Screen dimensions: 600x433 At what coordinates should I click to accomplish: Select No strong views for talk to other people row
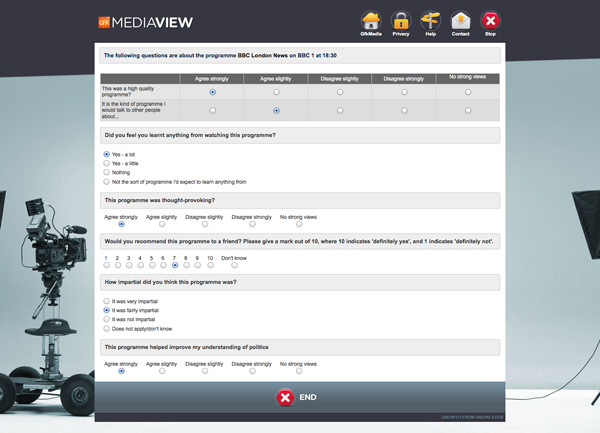pos(468,111)
